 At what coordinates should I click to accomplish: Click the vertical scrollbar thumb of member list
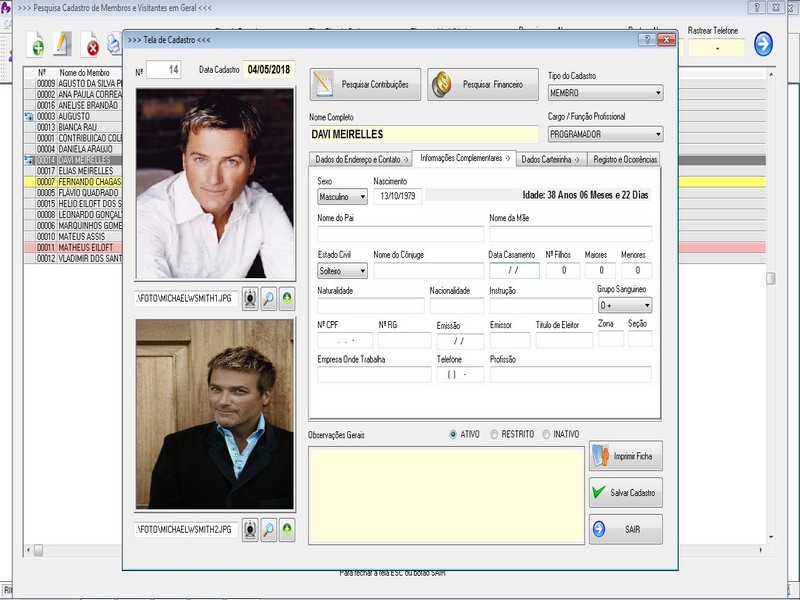[770, 278]
